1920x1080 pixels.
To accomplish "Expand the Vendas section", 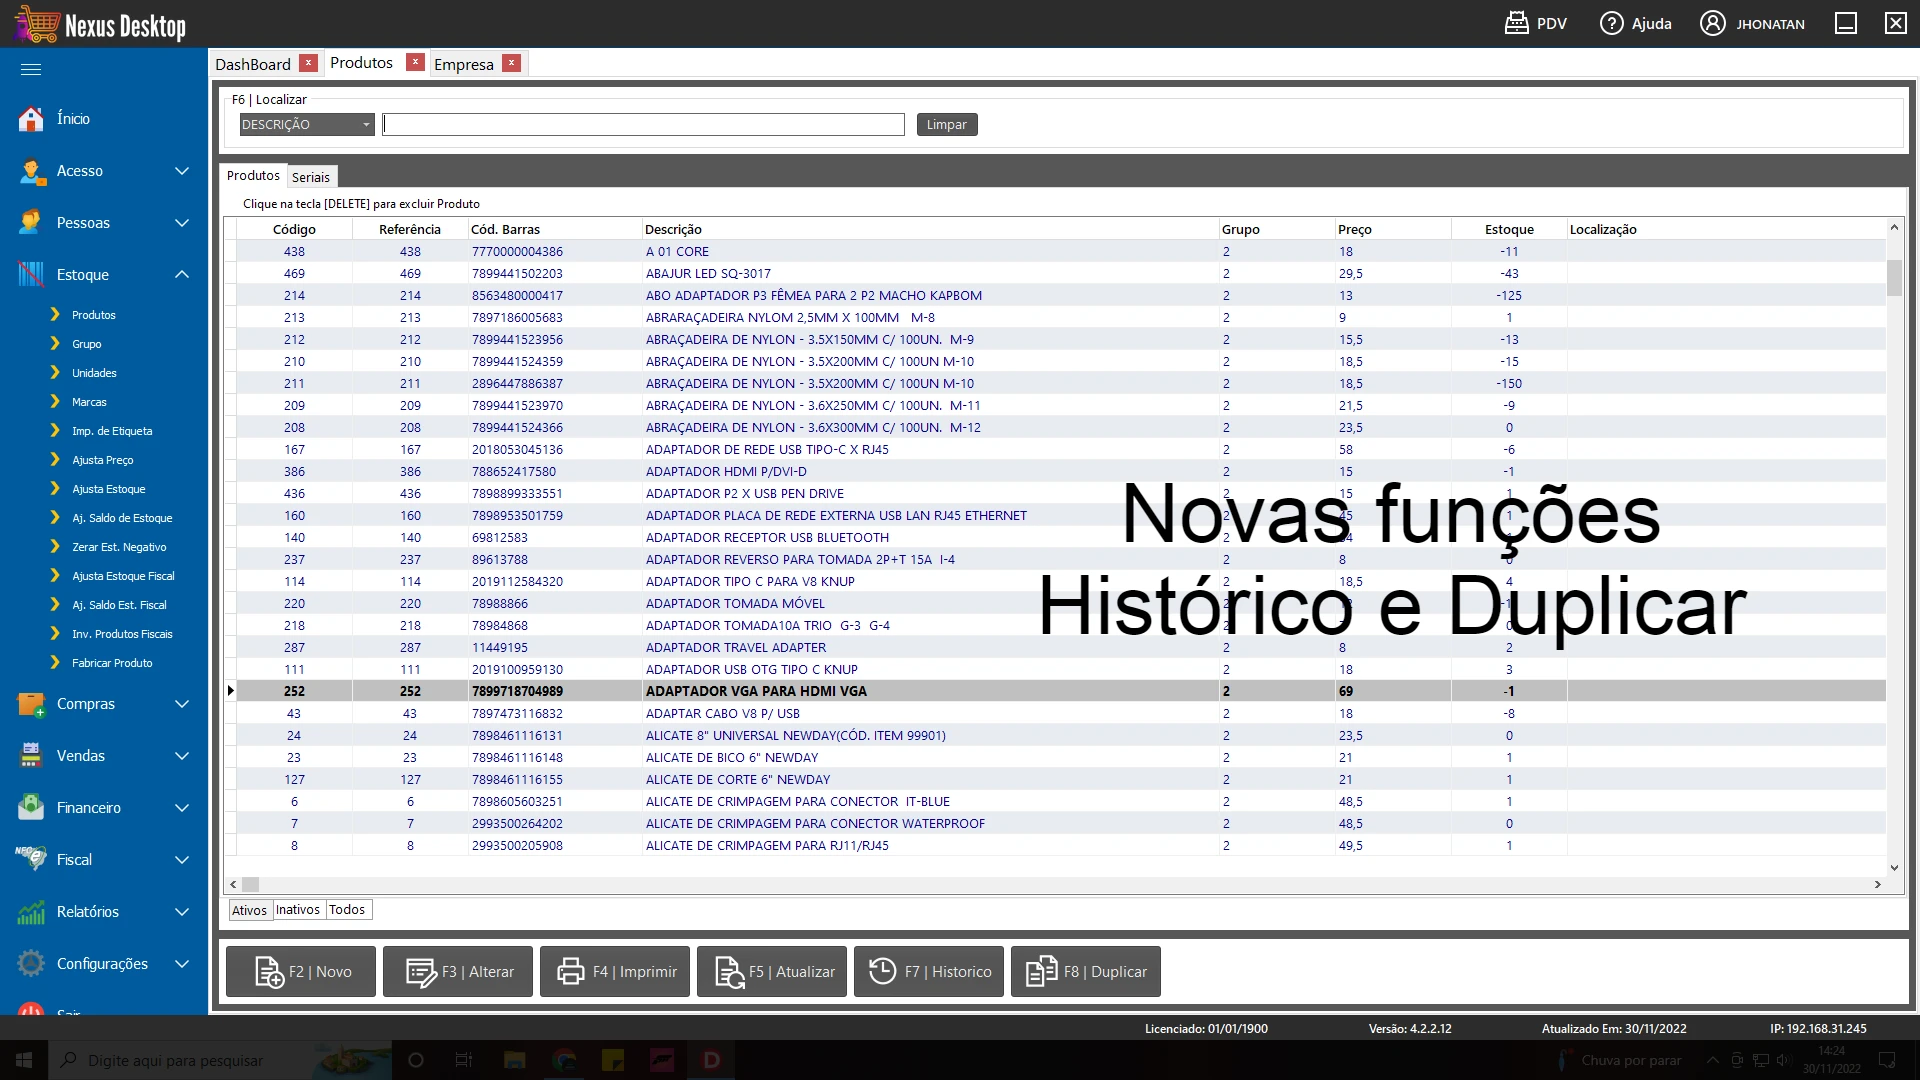I will 80,756.
